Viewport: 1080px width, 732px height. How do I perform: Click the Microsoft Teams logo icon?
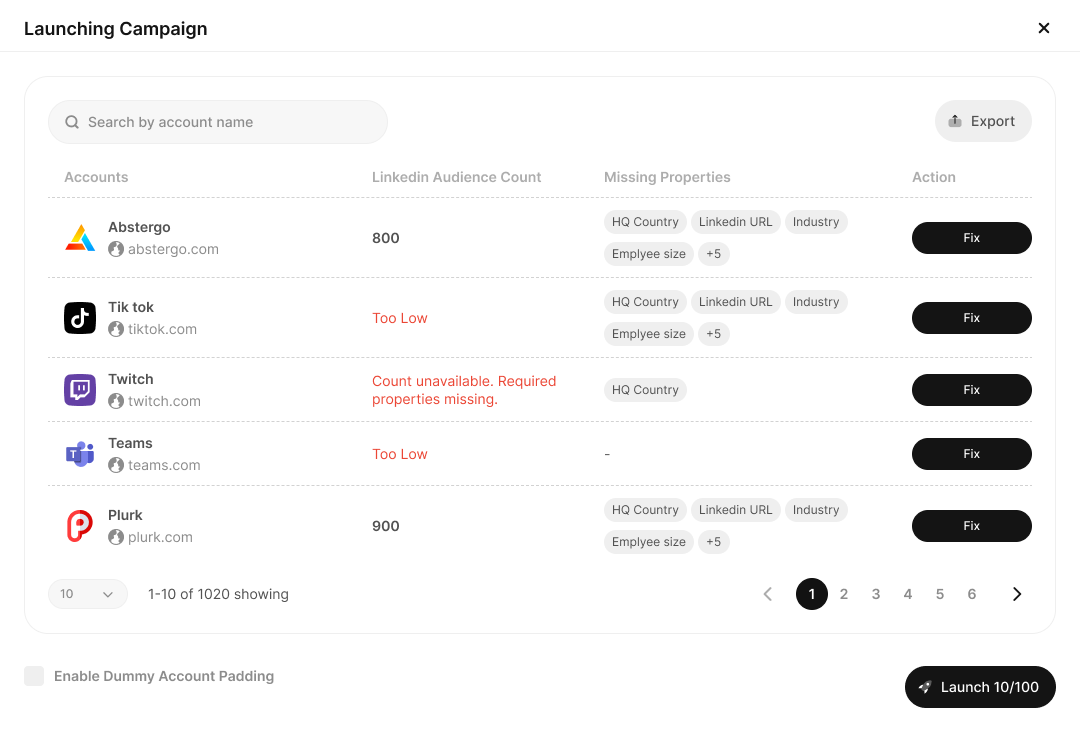80,454
